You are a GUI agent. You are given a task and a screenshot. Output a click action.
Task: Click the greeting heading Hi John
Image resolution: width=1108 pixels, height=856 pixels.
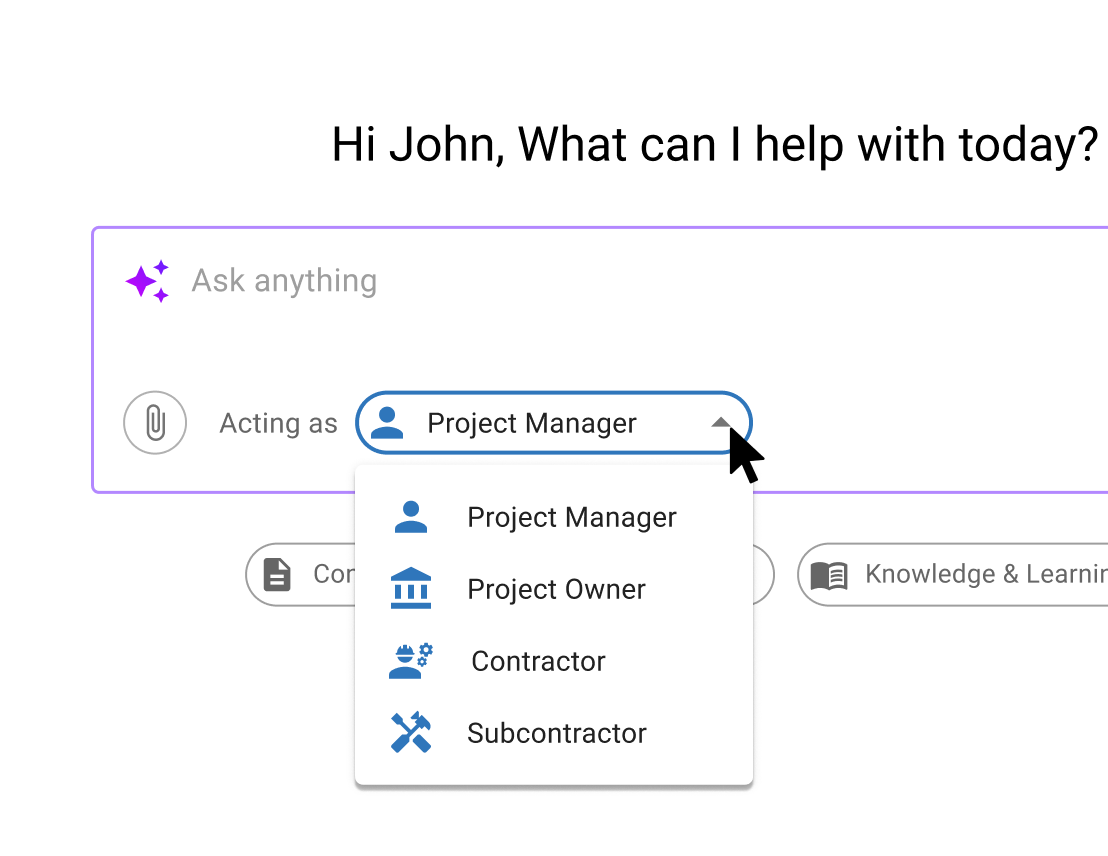715,145
